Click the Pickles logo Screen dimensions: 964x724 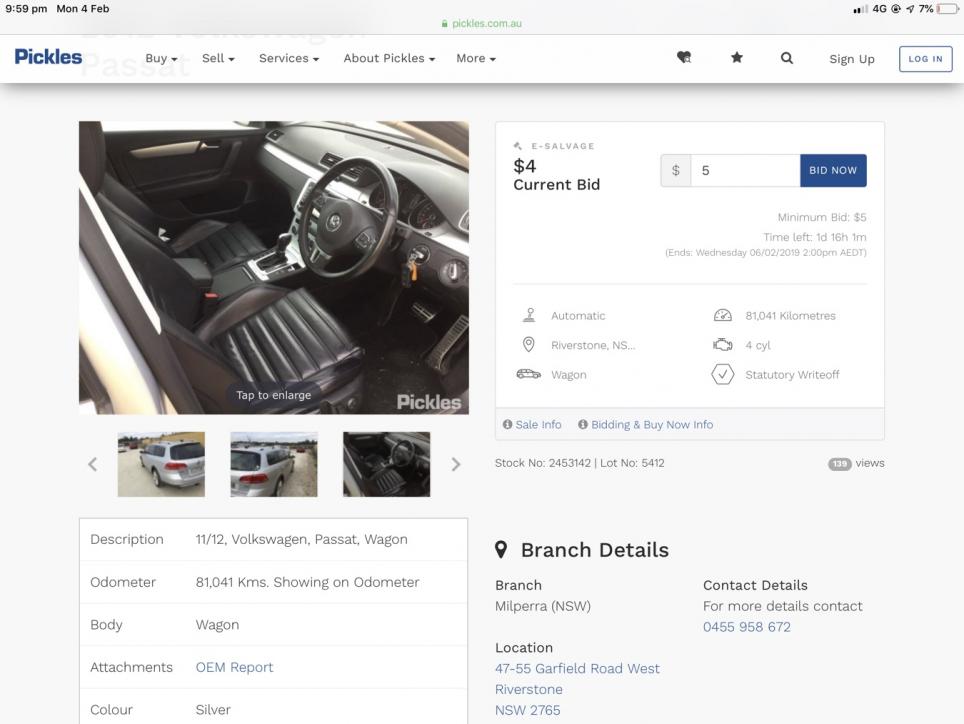(x=48, y=57)
